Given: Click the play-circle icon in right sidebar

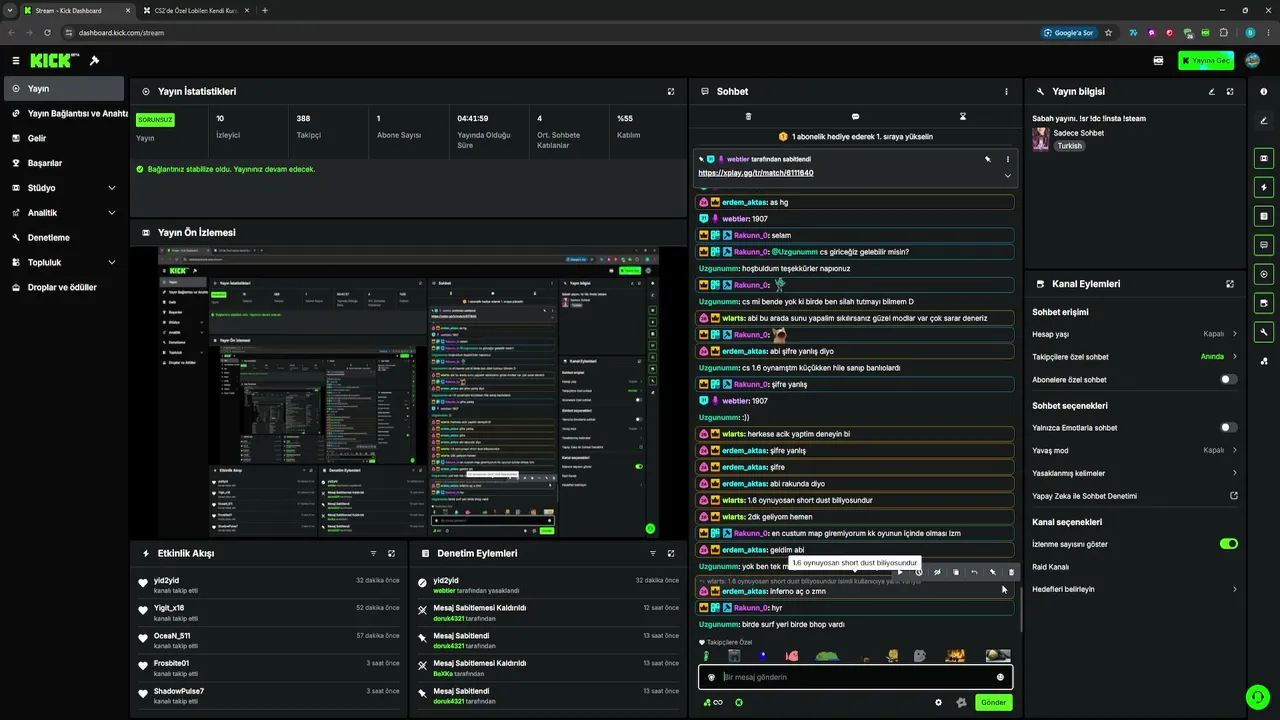Looking at the screenshot, I should click(1264, 274).
